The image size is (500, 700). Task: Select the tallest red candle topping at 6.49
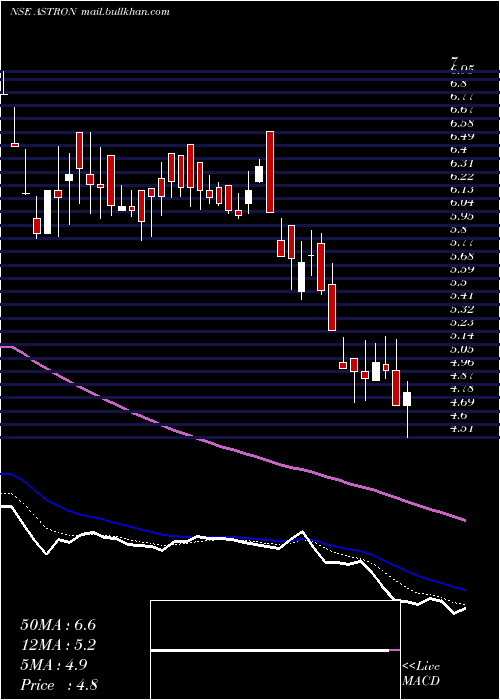pyautogui.click(x=270, y=172)
